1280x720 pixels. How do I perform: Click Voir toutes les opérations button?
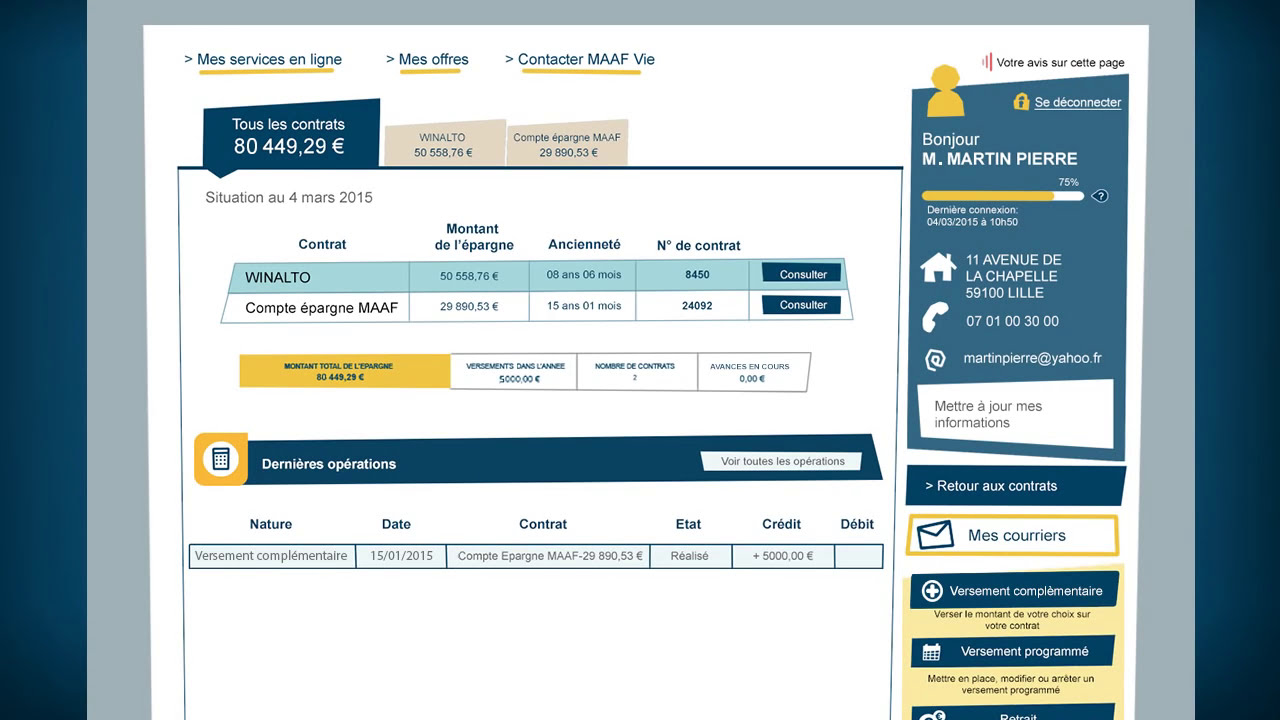(782, 461)
